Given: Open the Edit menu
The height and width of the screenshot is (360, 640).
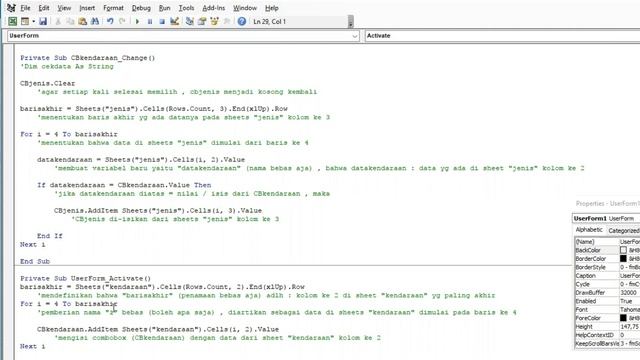Looking at the screenshot, I should tap(44, 8).
